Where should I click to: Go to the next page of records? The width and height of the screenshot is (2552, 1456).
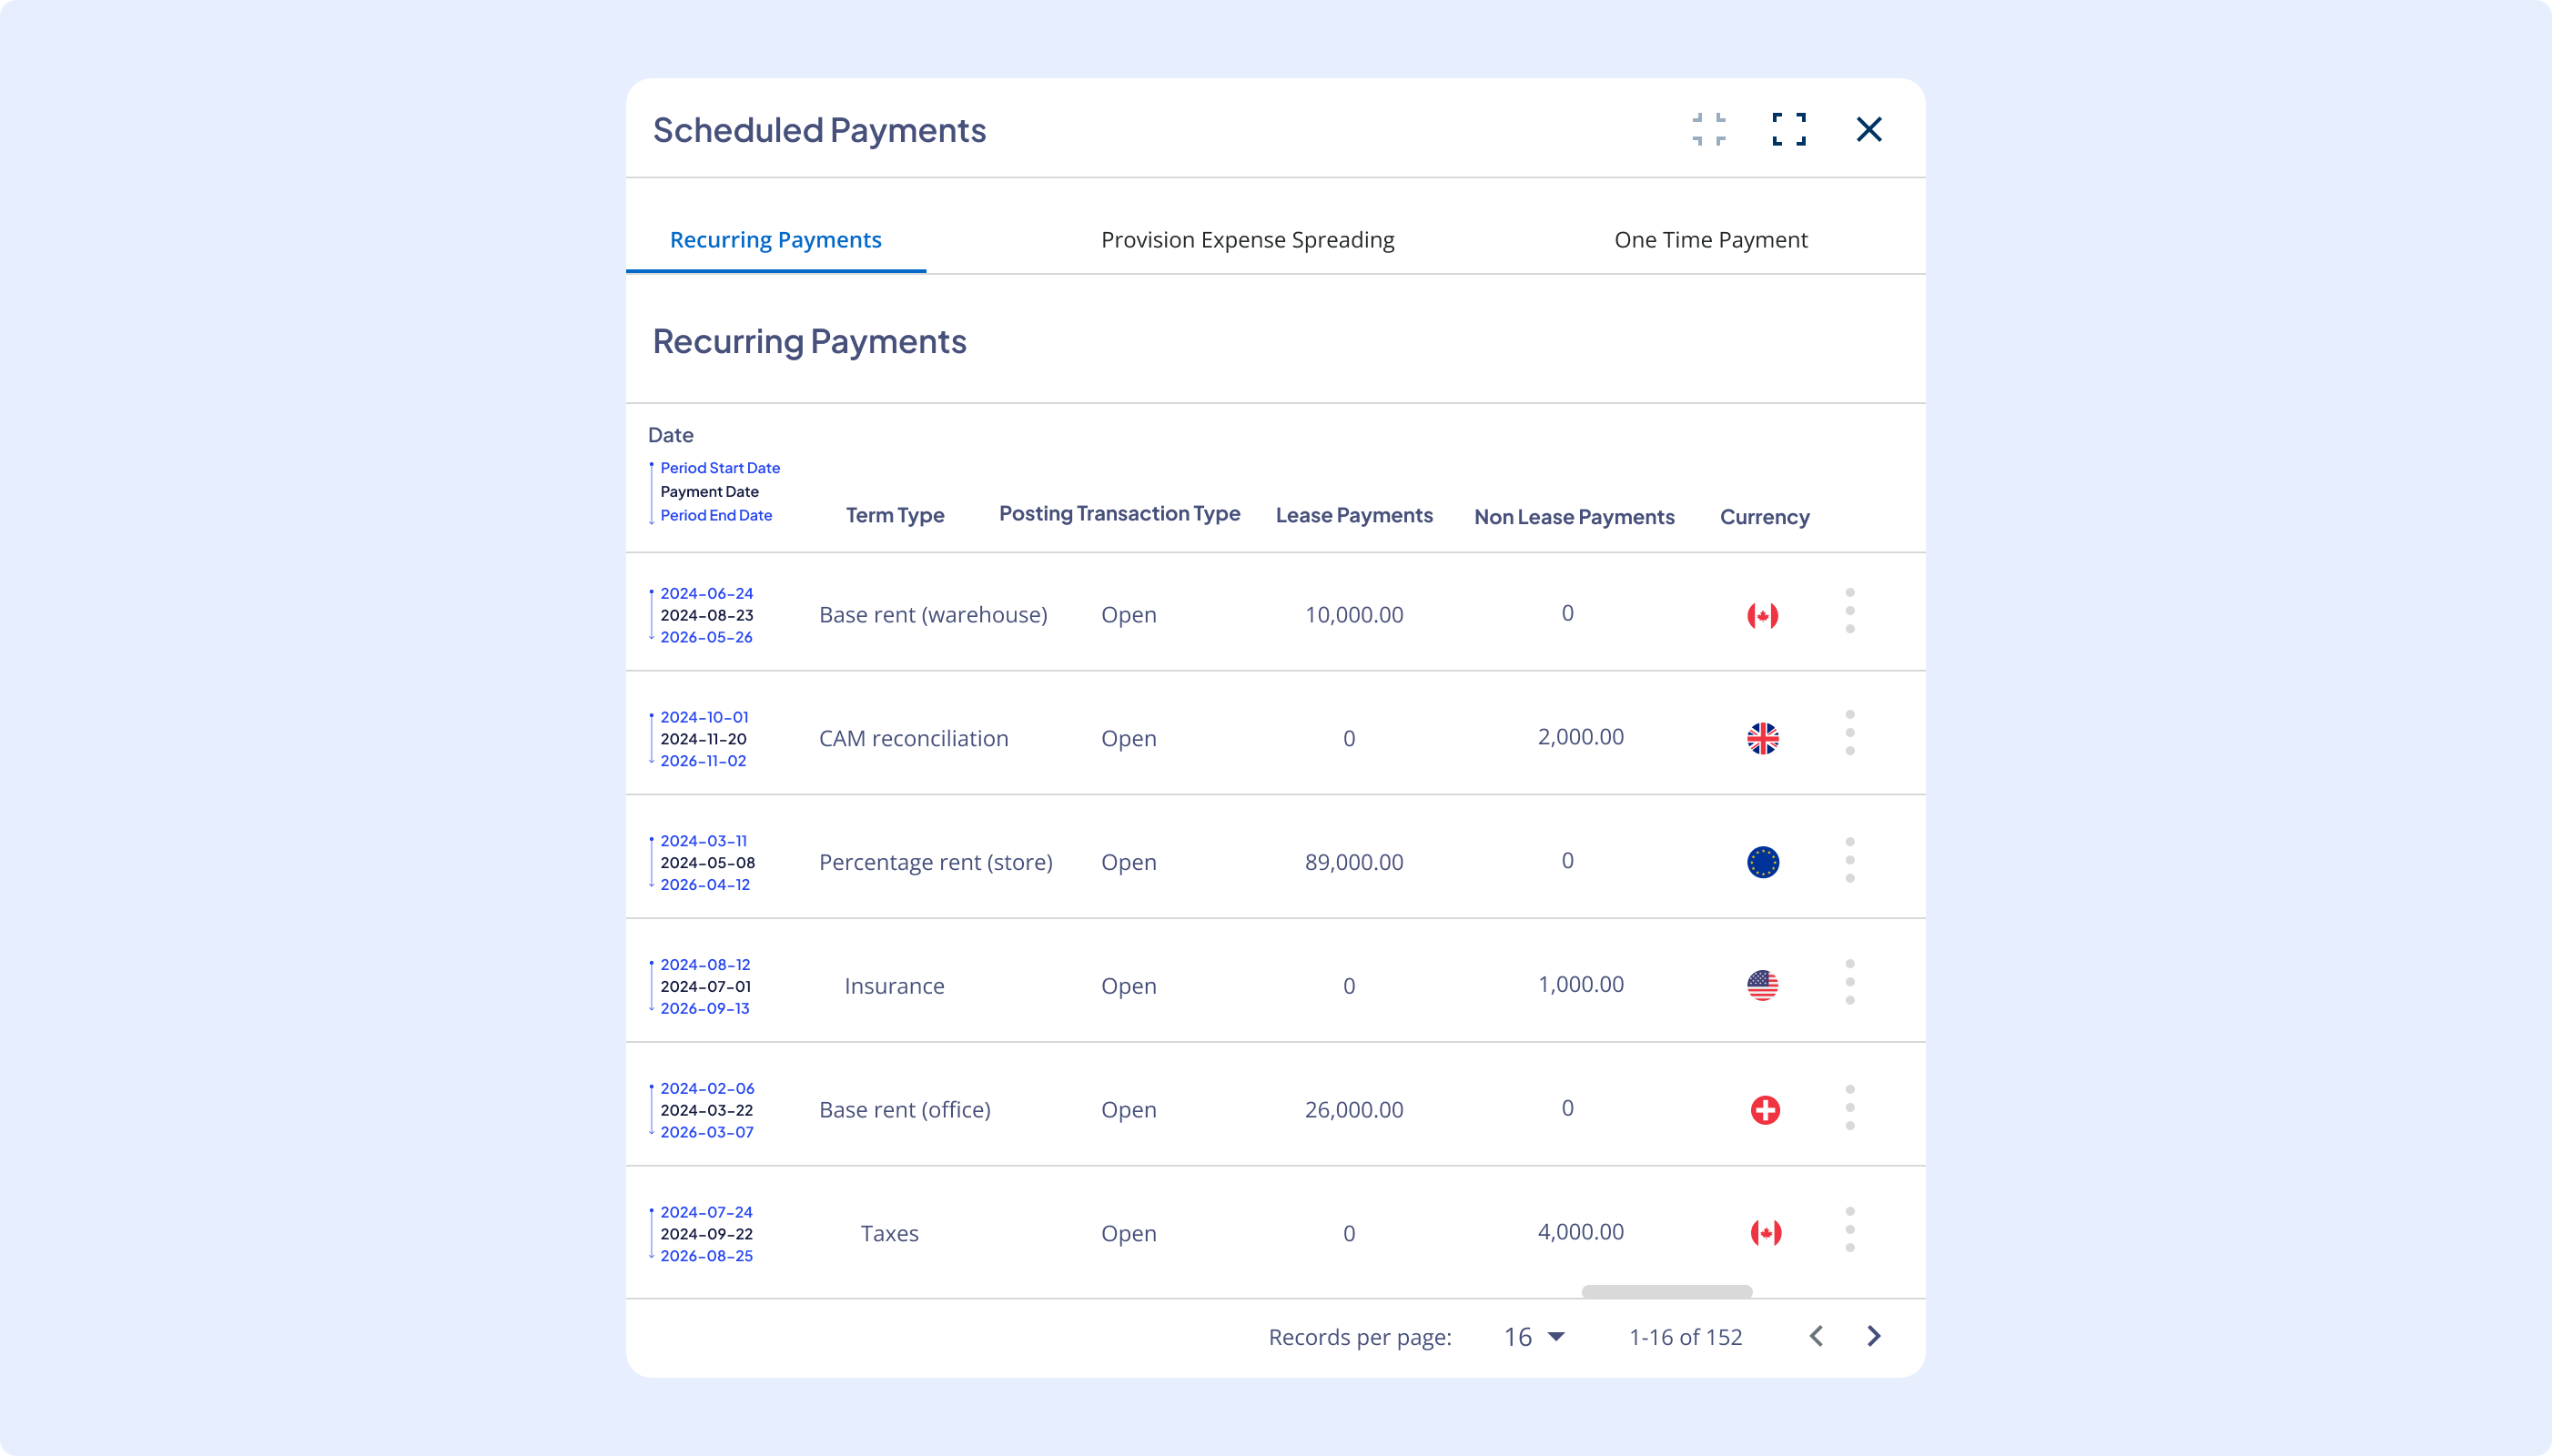1873,1336
